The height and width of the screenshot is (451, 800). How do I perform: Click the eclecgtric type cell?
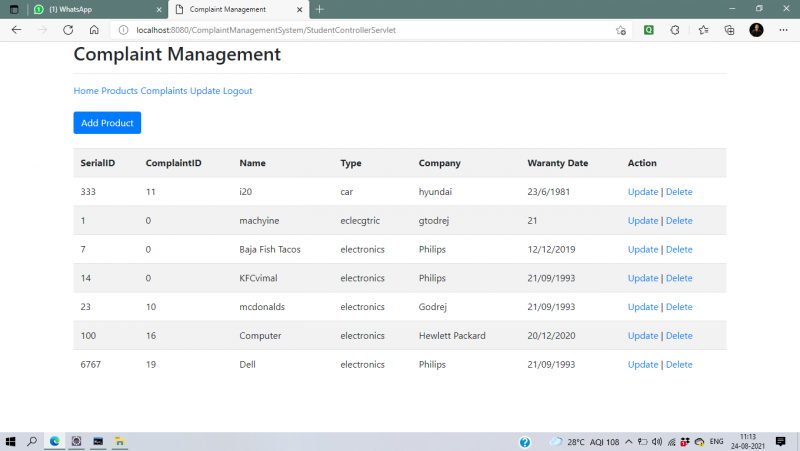click(360, 220)
